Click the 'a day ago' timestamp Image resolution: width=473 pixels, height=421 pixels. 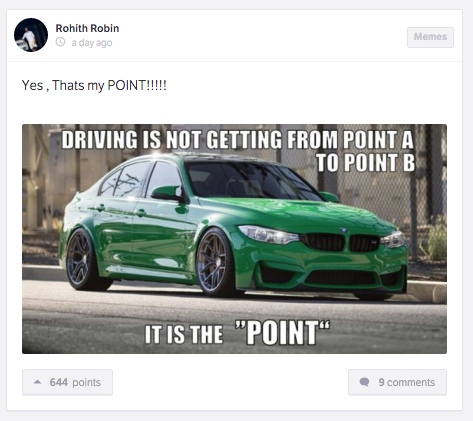tap(92, 43)
